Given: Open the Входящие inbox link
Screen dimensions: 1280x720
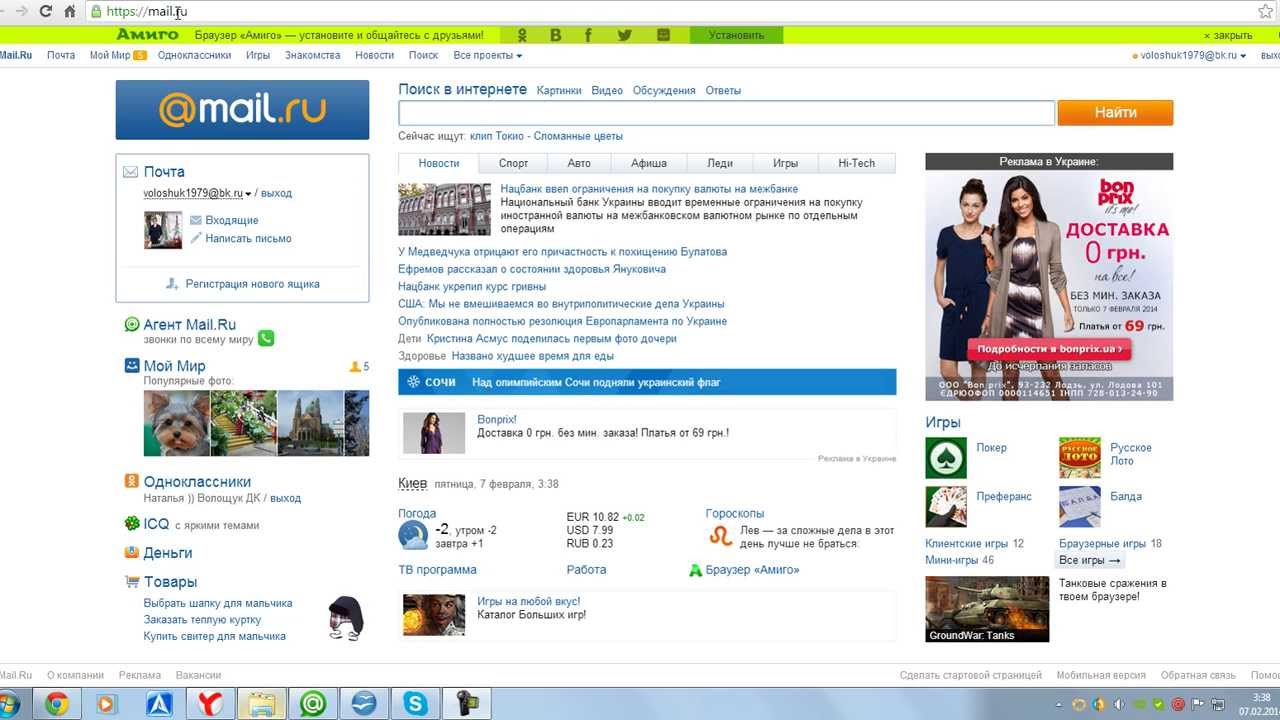Looking at the screenshot, I should [232, 220].
